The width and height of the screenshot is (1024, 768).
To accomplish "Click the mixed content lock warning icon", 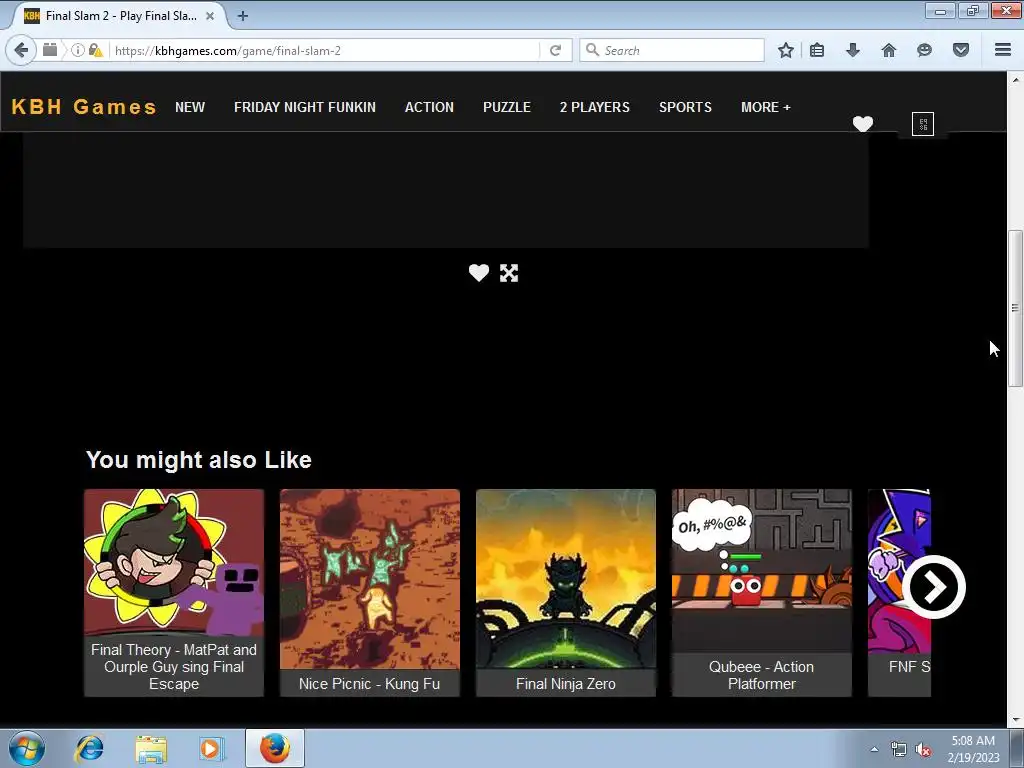I will (x=95, y=50).
